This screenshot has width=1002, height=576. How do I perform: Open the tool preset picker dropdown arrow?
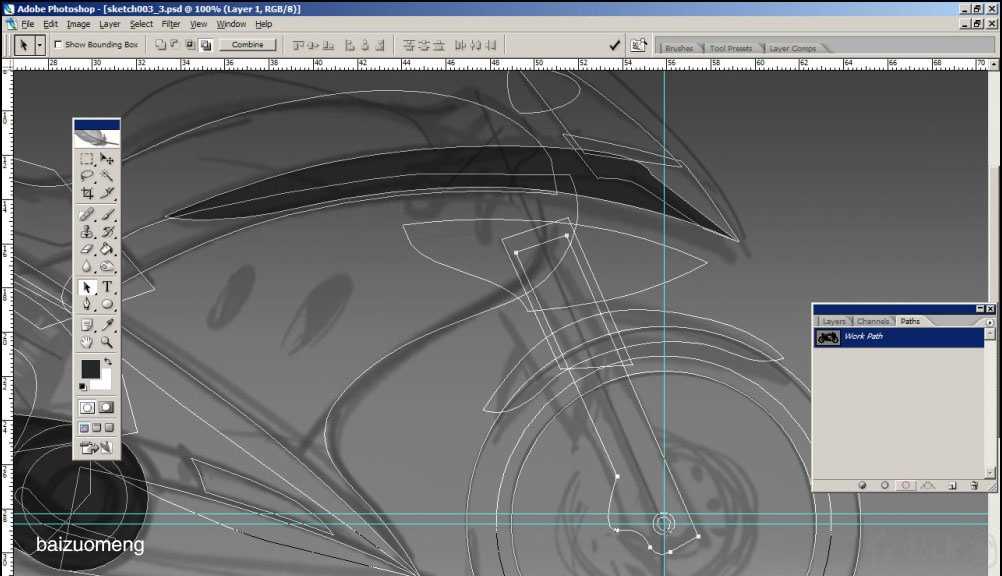(40, 45)
